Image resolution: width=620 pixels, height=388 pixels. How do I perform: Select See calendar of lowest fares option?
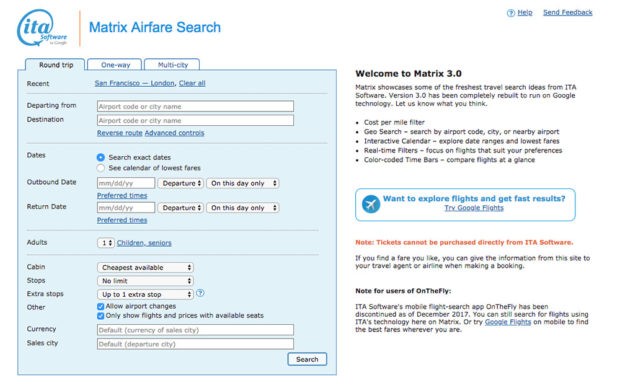101,168
